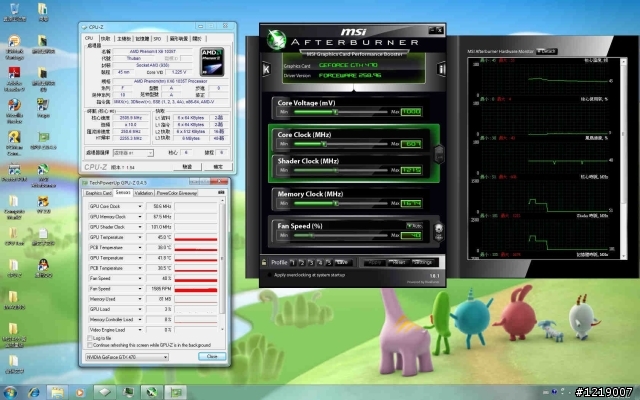This screenshot has height=400, width=640.
Task: Open the Adobe Reader 9 desktop icon
Action: (x=14, y=79)
